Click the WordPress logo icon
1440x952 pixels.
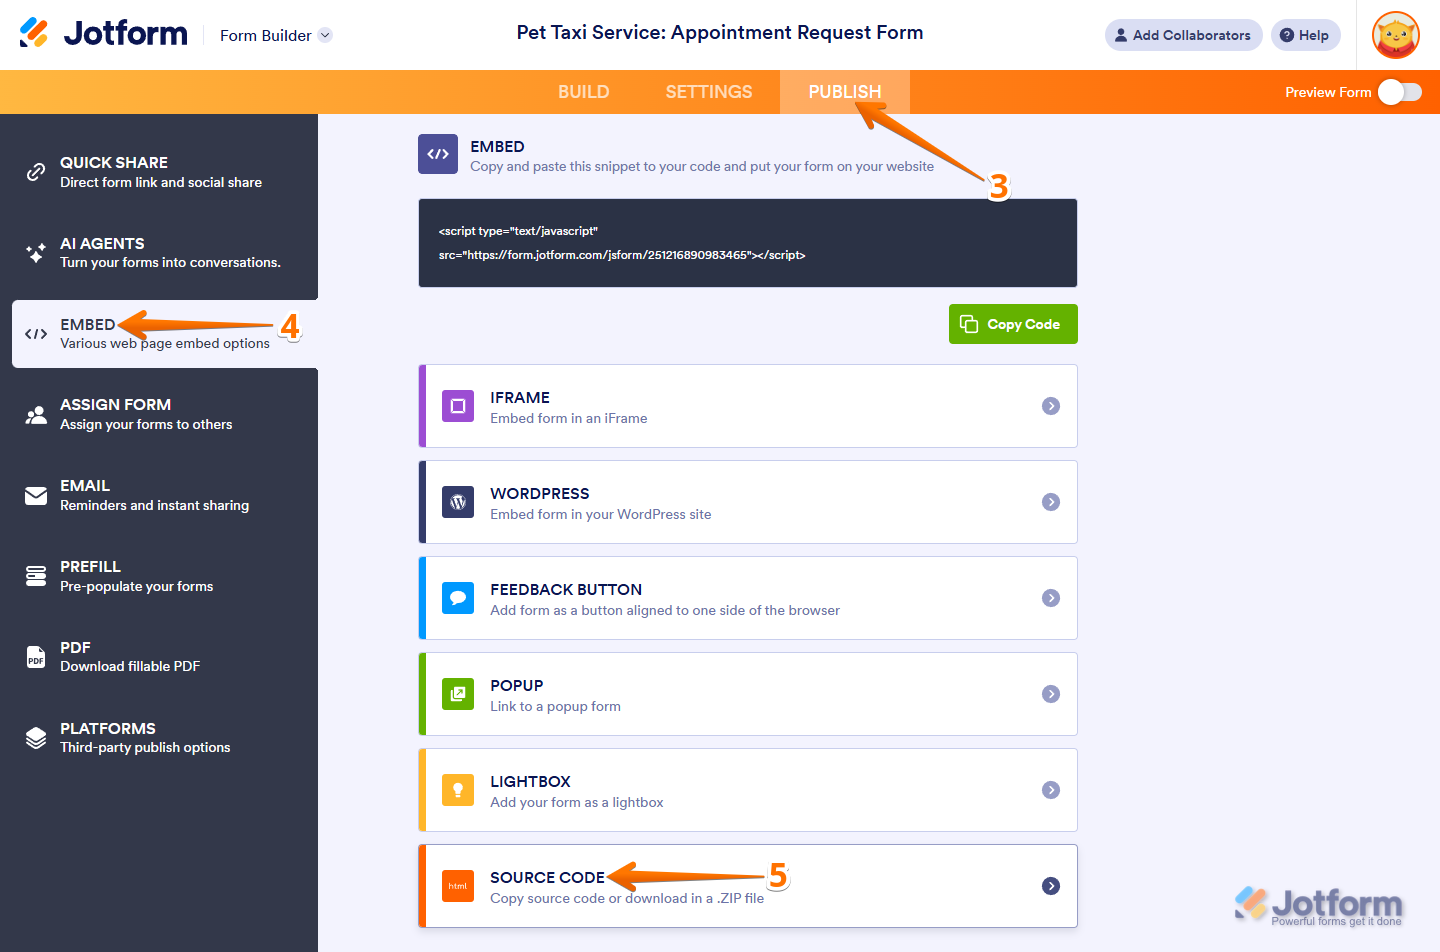458,502
